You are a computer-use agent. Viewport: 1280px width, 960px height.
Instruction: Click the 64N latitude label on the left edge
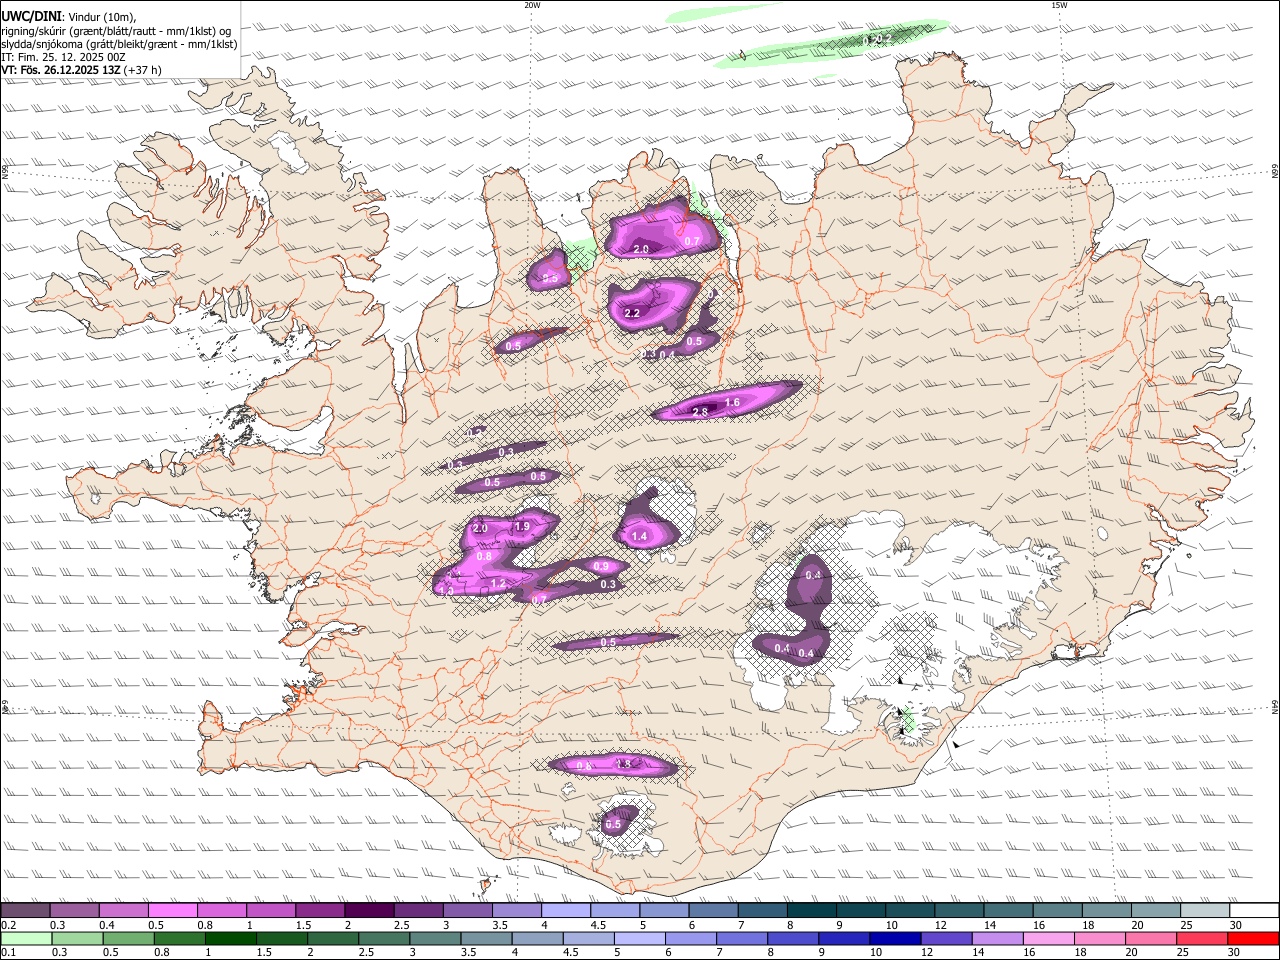tap(5, 706)
